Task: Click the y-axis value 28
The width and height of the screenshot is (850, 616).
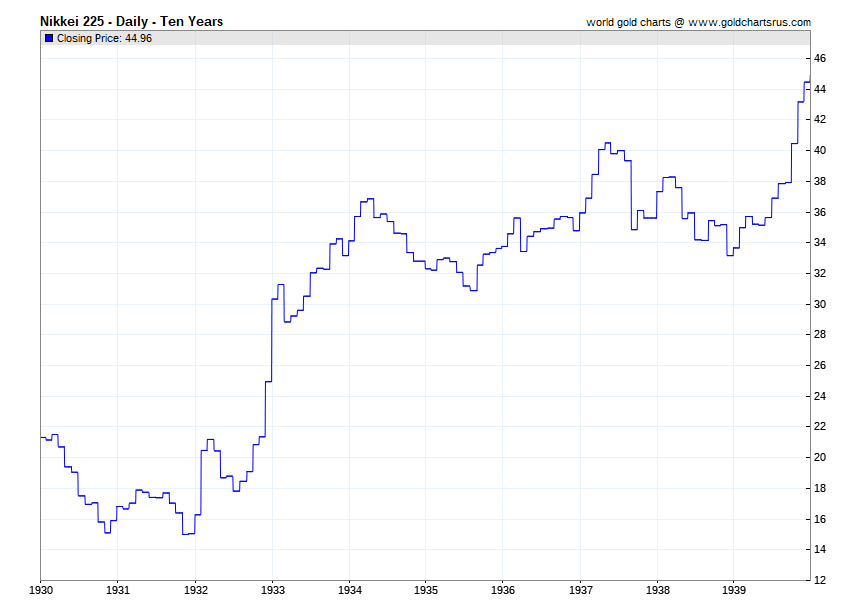Action: tap(820, 334)
